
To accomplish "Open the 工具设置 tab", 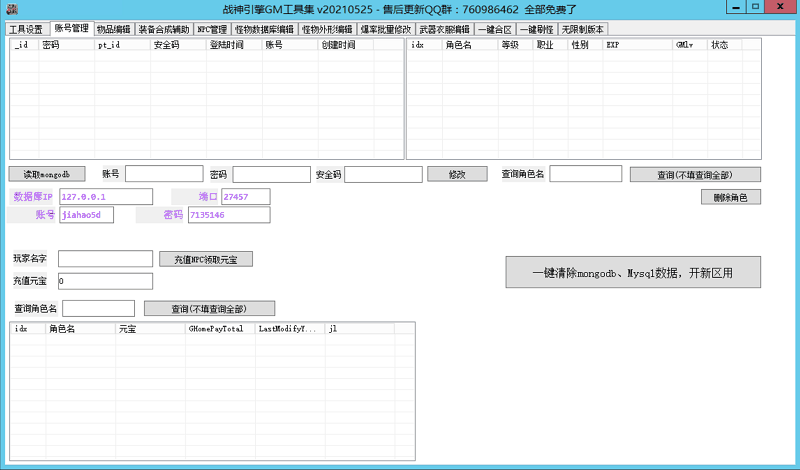I will tap(28, 30).
